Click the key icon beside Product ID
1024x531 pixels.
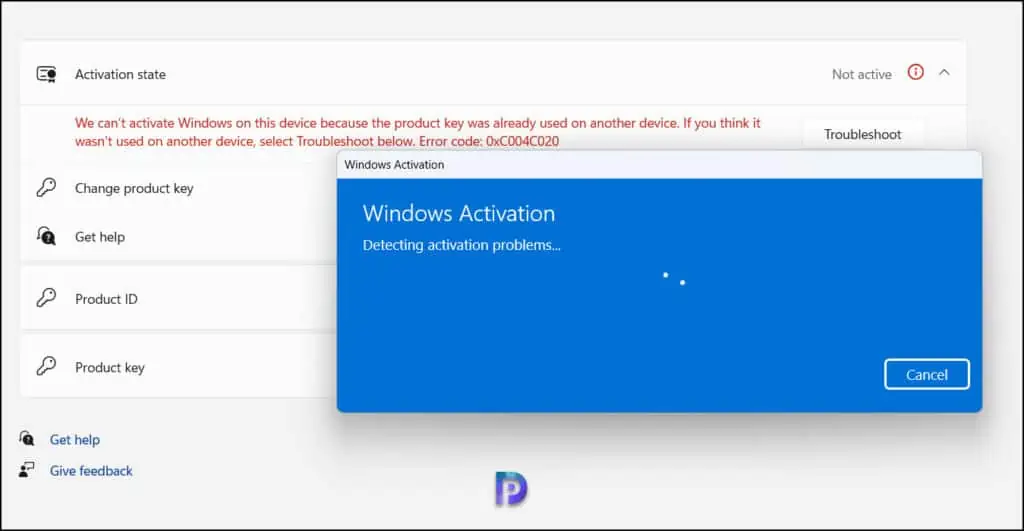pyautogui.click(x=46, y=298)
